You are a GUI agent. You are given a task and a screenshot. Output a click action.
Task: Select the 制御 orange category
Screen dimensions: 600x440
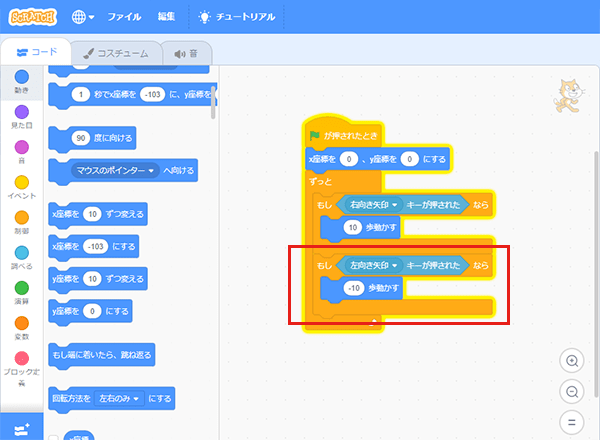(x=22, y=222)
